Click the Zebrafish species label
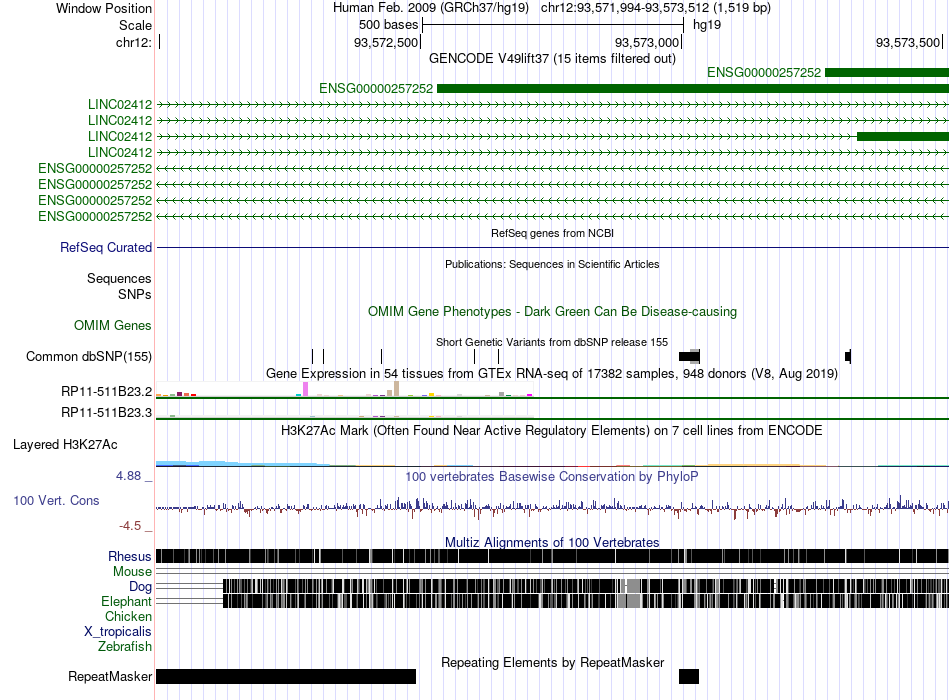 [125, 647]
